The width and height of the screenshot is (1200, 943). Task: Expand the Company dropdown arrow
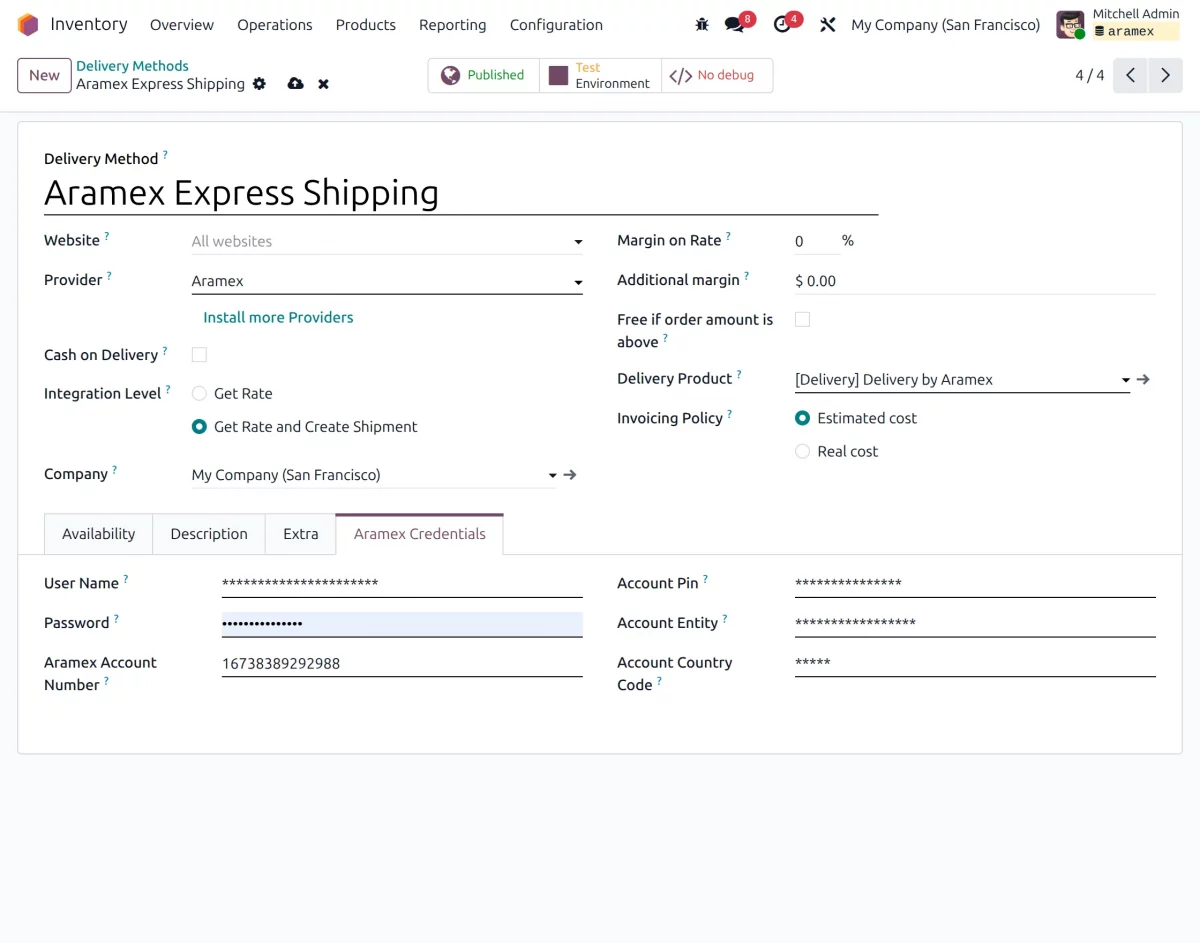552,476
